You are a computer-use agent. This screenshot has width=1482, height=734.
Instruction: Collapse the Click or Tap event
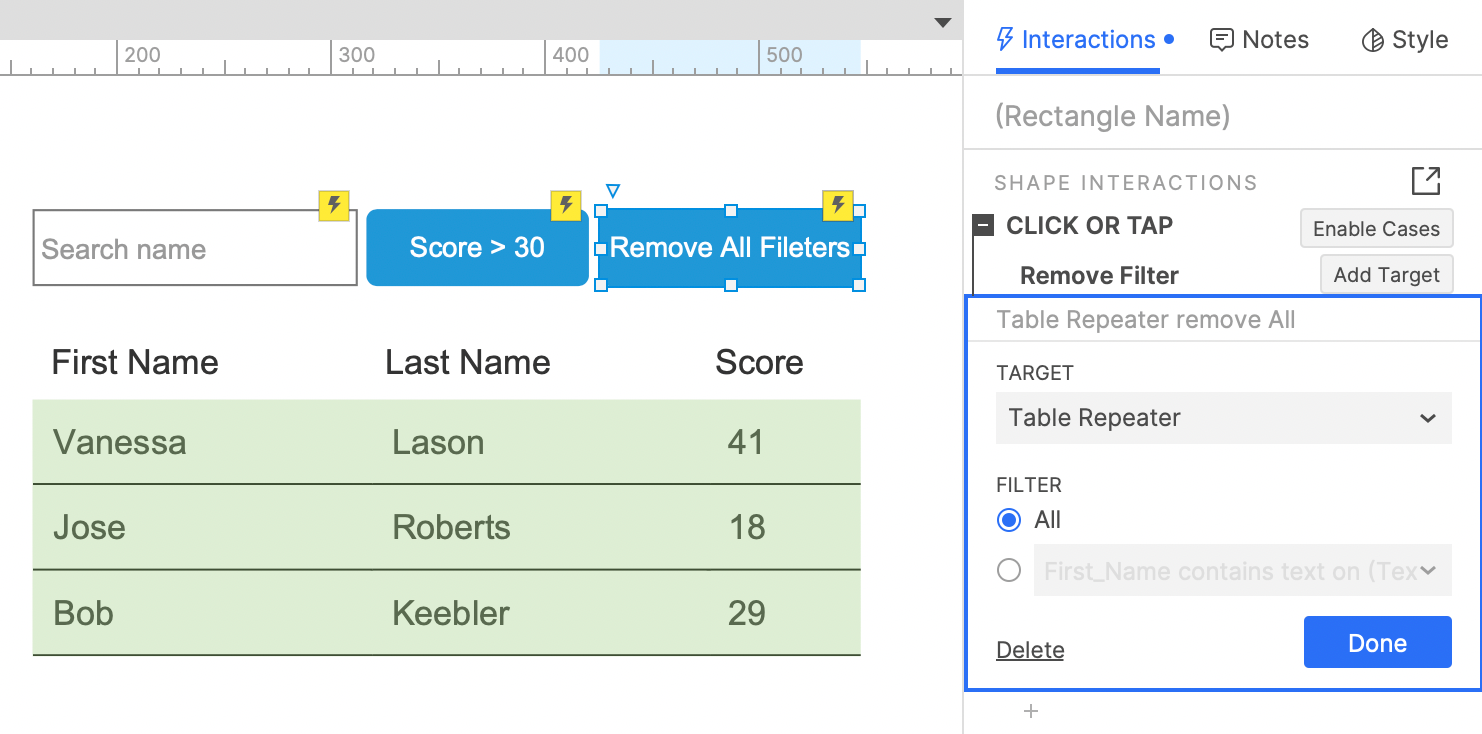[984, 226]
